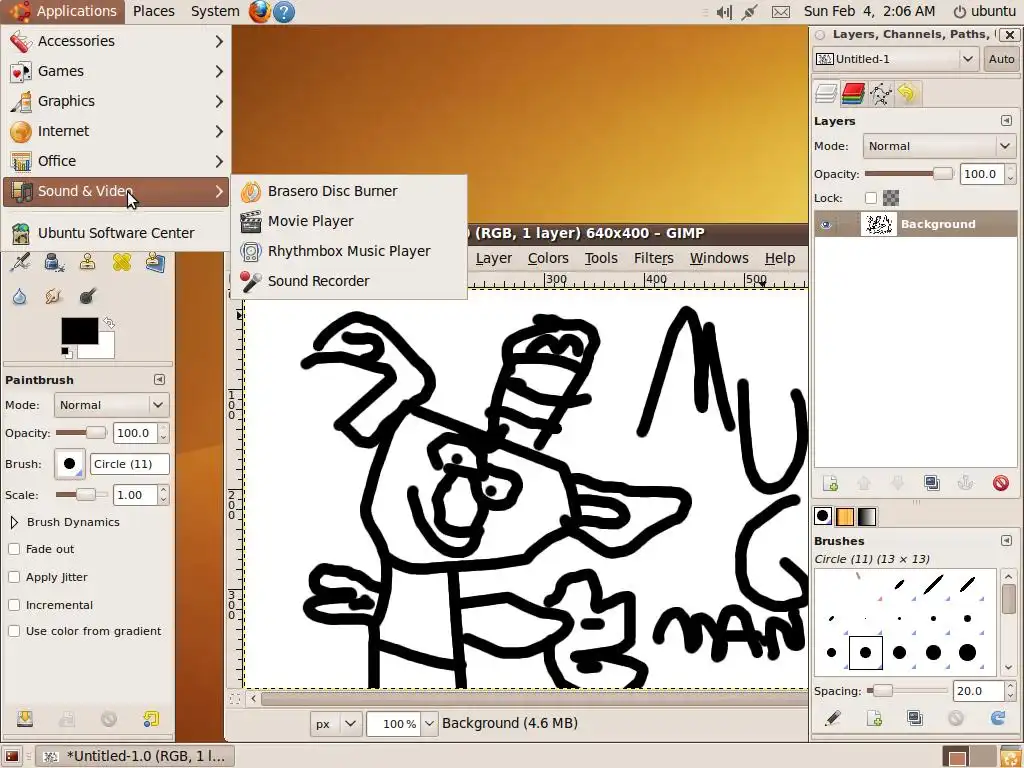Select the Dodge/Burn tool
The height and width of the screenshot is (768, 1024).
click(x=88, y=296)
